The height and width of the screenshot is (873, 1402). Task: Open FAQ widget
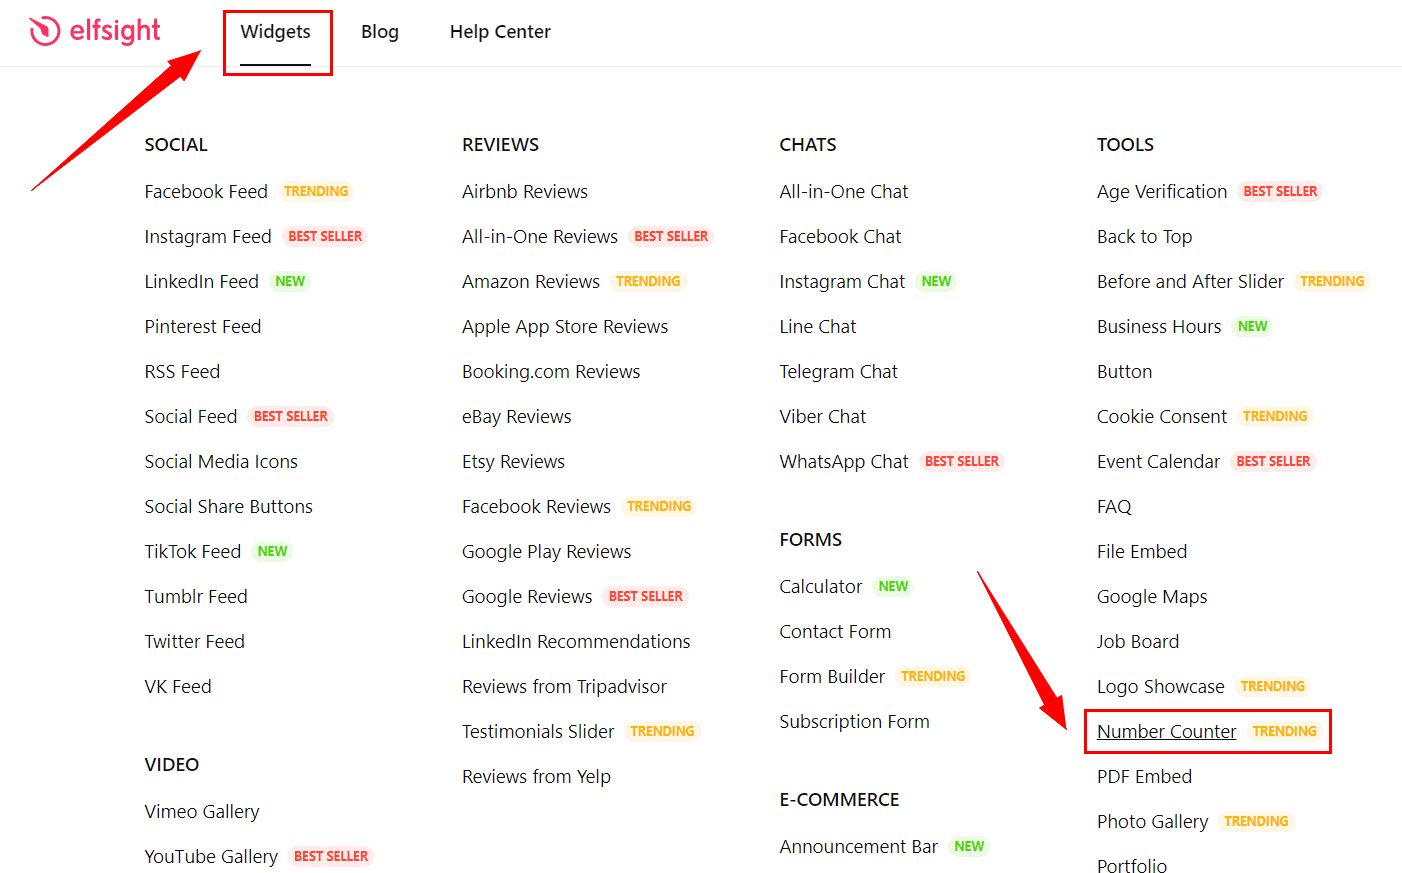pyautogui.click(x=1114, y=506)
